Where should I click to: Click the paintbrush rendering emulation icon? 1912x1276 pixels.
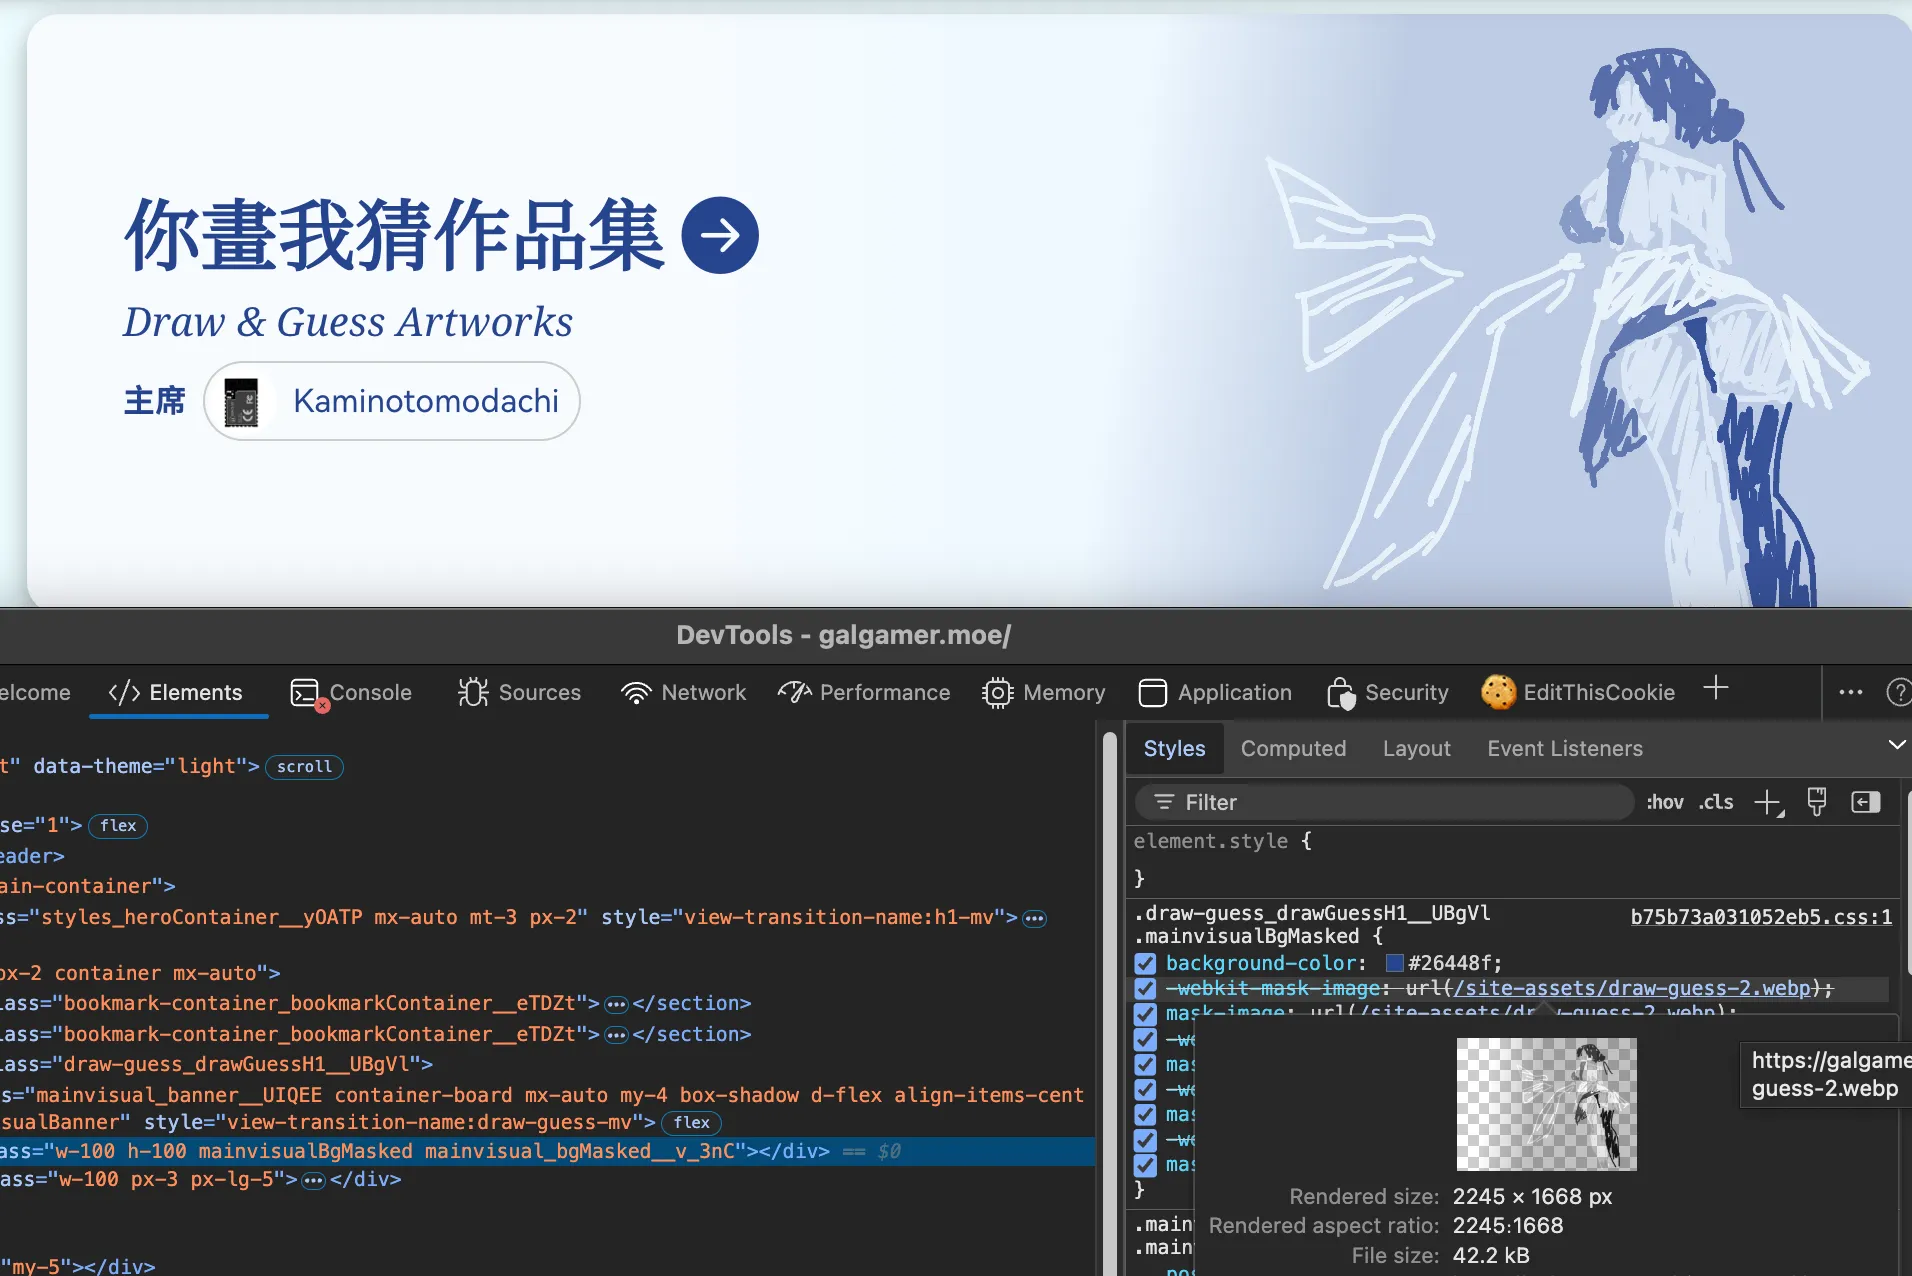coord(1816,802)
